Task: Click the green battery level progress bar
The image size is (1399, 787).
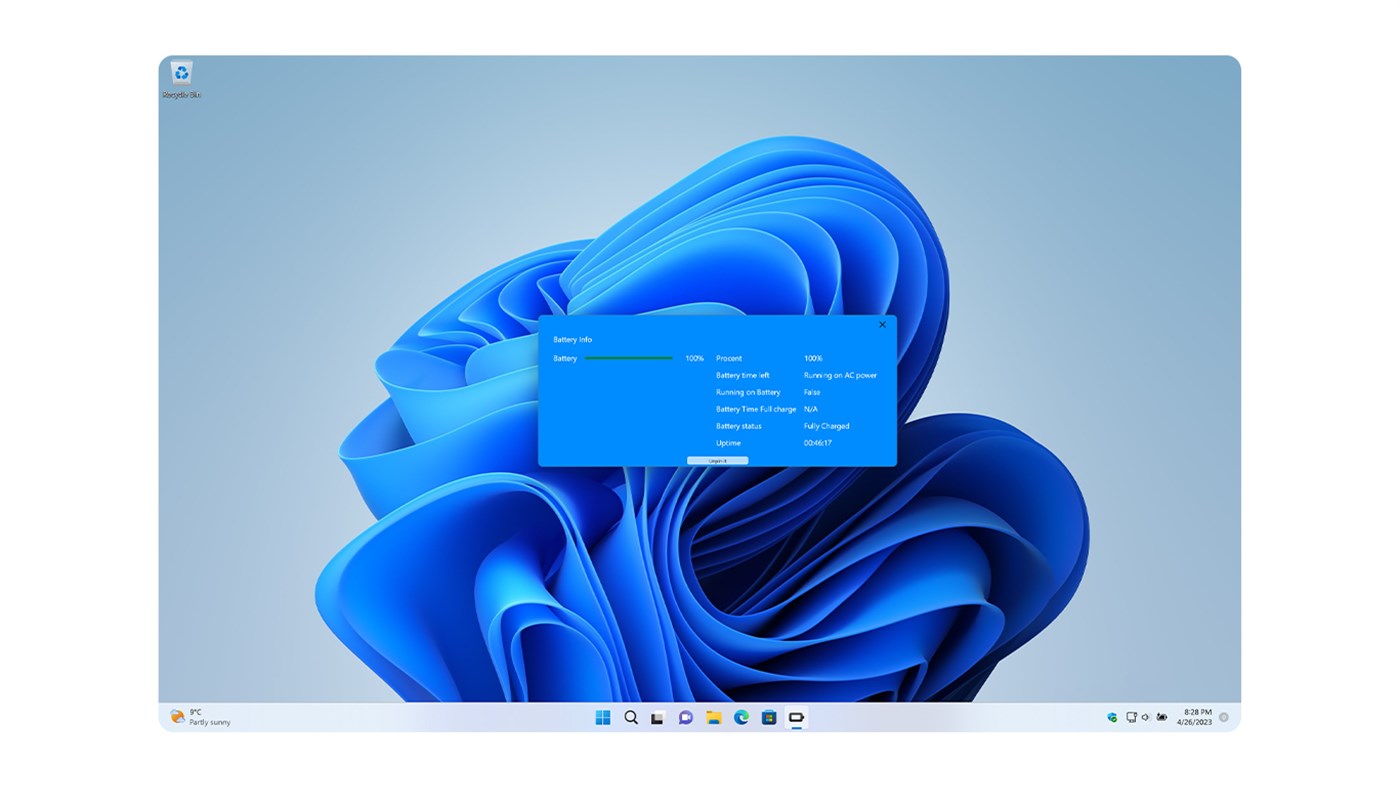Action: click(629, 358)
